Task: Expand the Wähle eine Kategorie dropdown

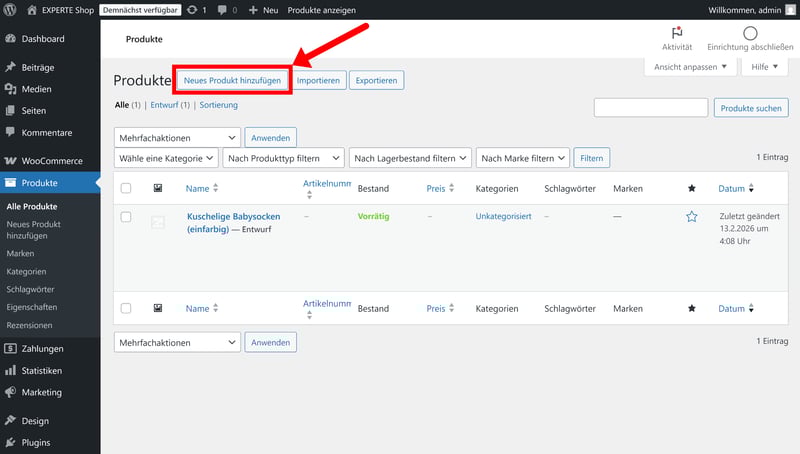Action: [x=167, y=158]
